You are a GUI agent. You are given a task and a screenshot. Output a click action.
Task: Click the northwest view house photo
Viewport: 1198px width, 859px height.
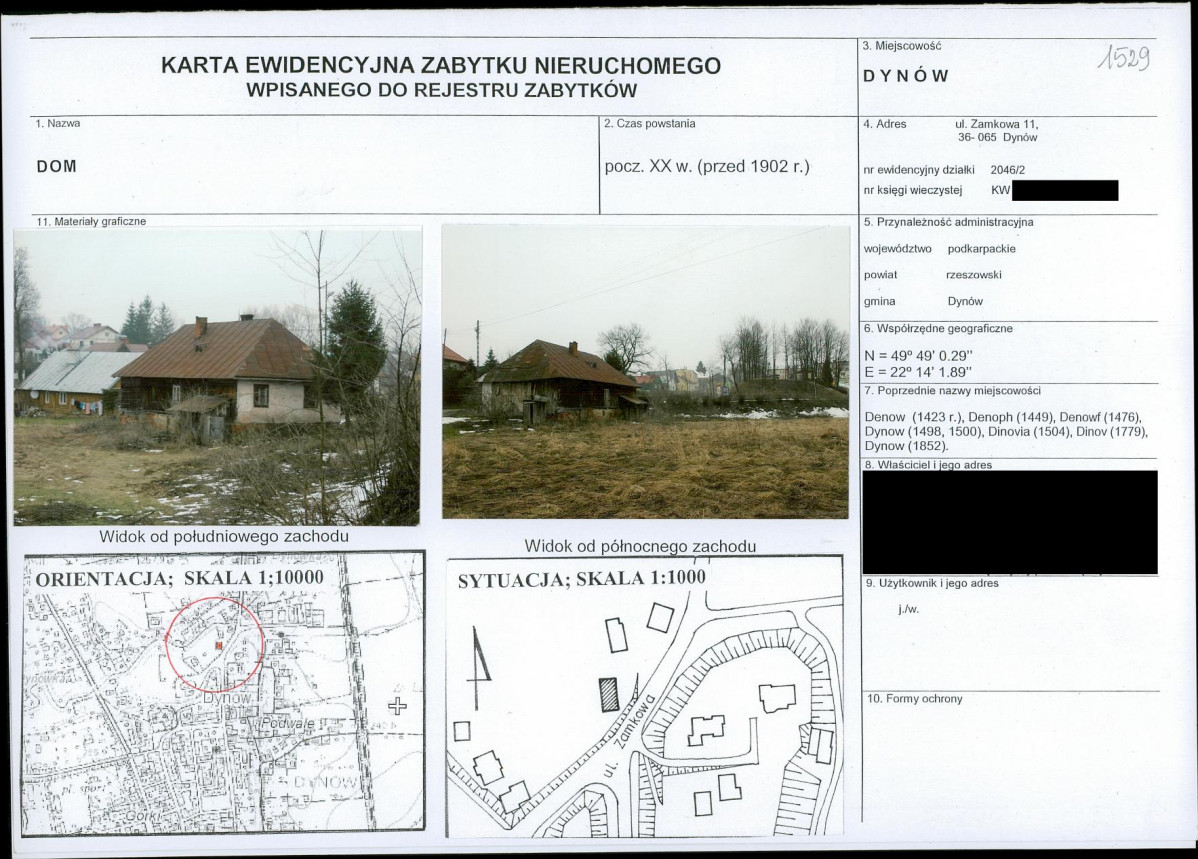646,371
